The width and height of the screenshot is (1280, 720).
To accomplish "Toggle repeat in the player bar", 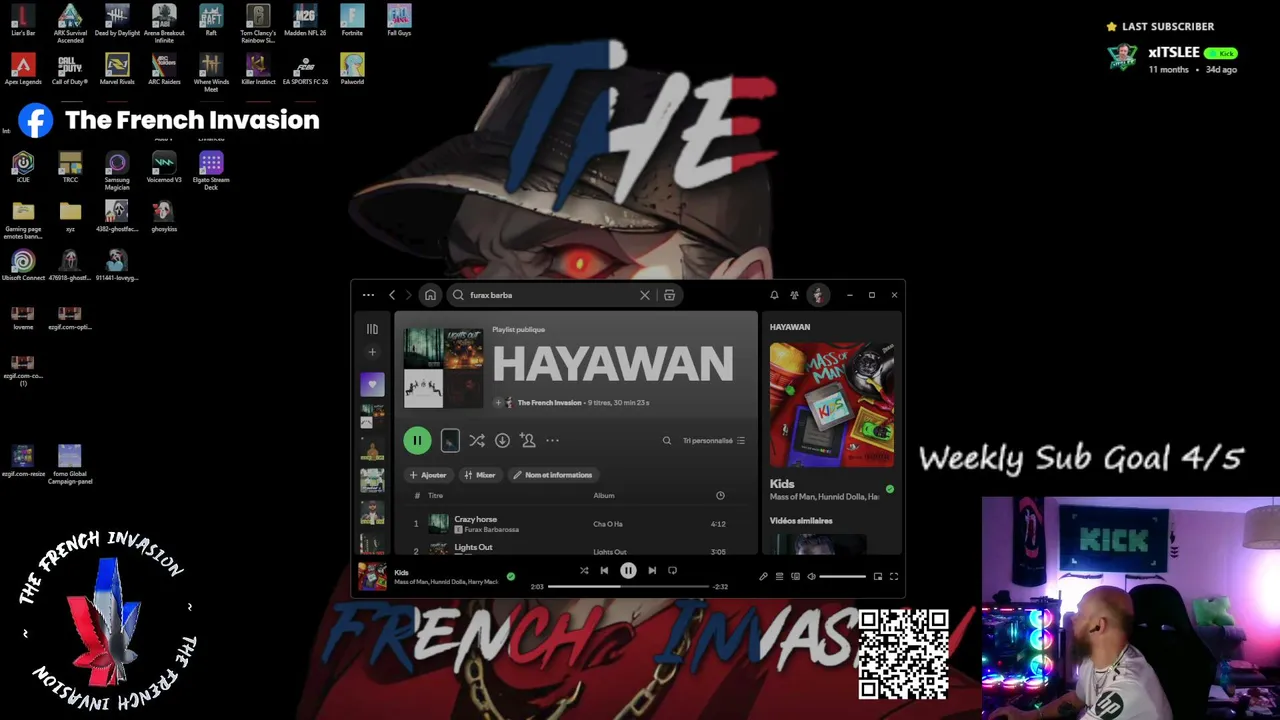I will click(x=672, y=571).
